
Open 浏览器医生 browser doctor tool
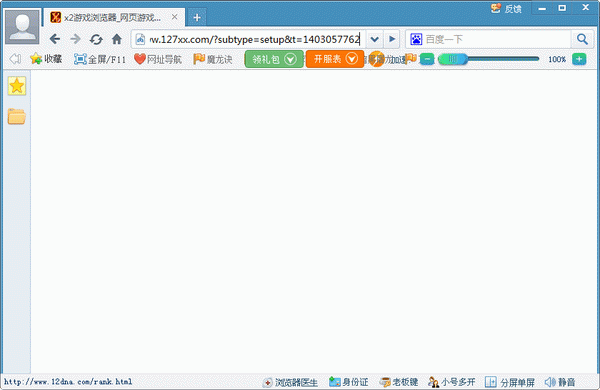(290, 382)
